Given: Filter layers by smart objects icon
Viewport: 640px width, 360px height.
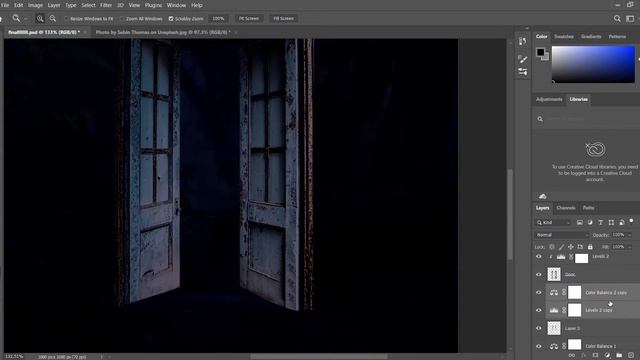Looking at the screenshot, I should (x=621, y=222).
